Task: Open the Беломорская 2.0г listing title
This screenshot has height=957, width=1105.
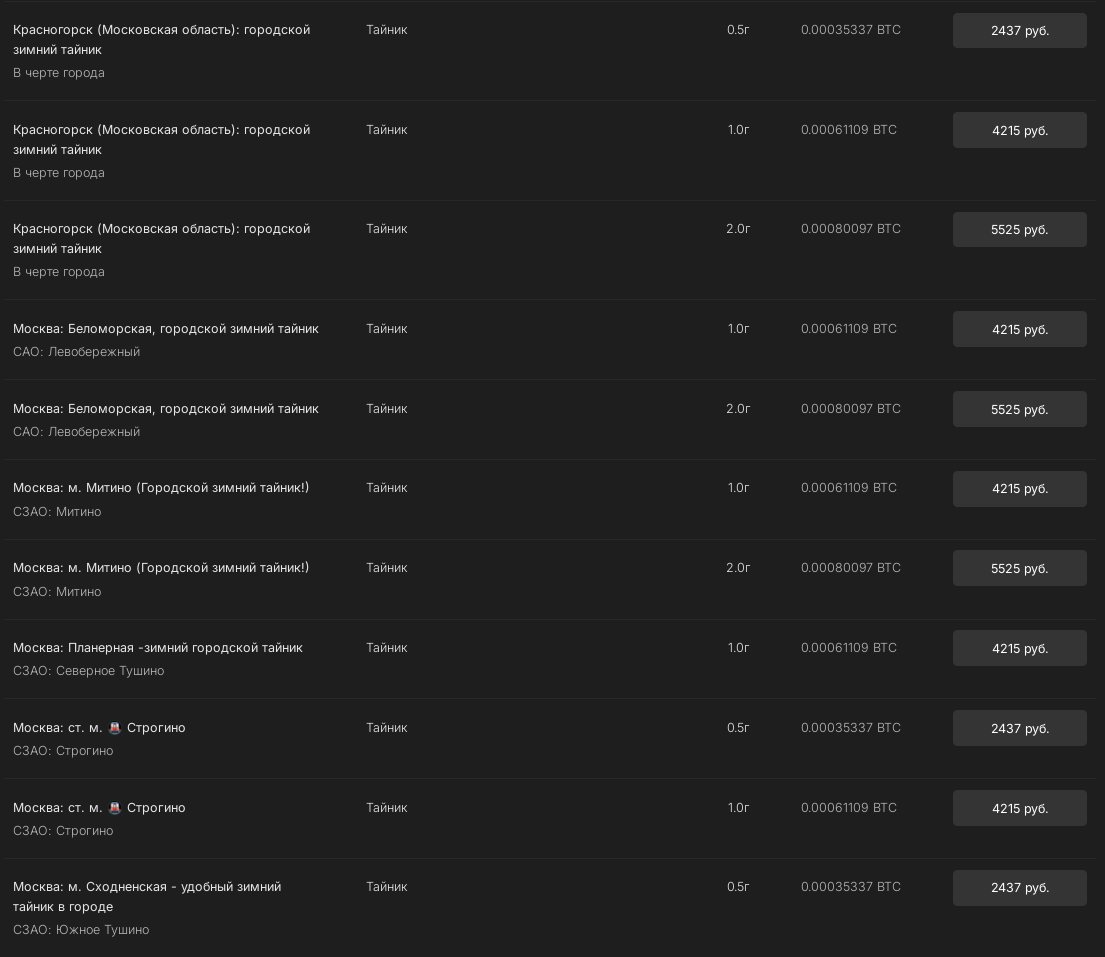Action: coord(166,409)
